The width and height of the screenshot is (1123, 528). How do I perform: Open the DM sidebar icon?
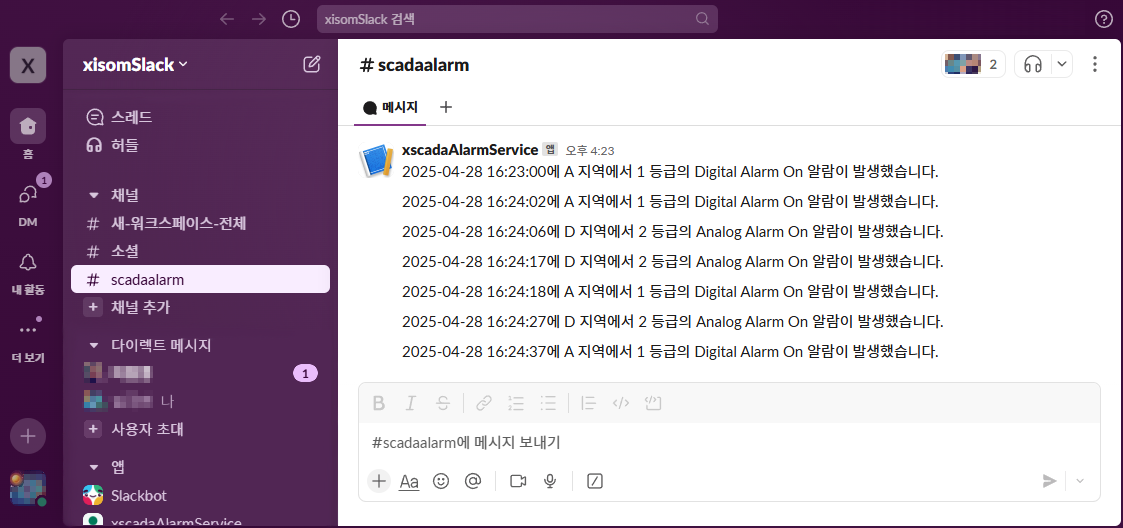pyautogui.click(x=28, y=194)
